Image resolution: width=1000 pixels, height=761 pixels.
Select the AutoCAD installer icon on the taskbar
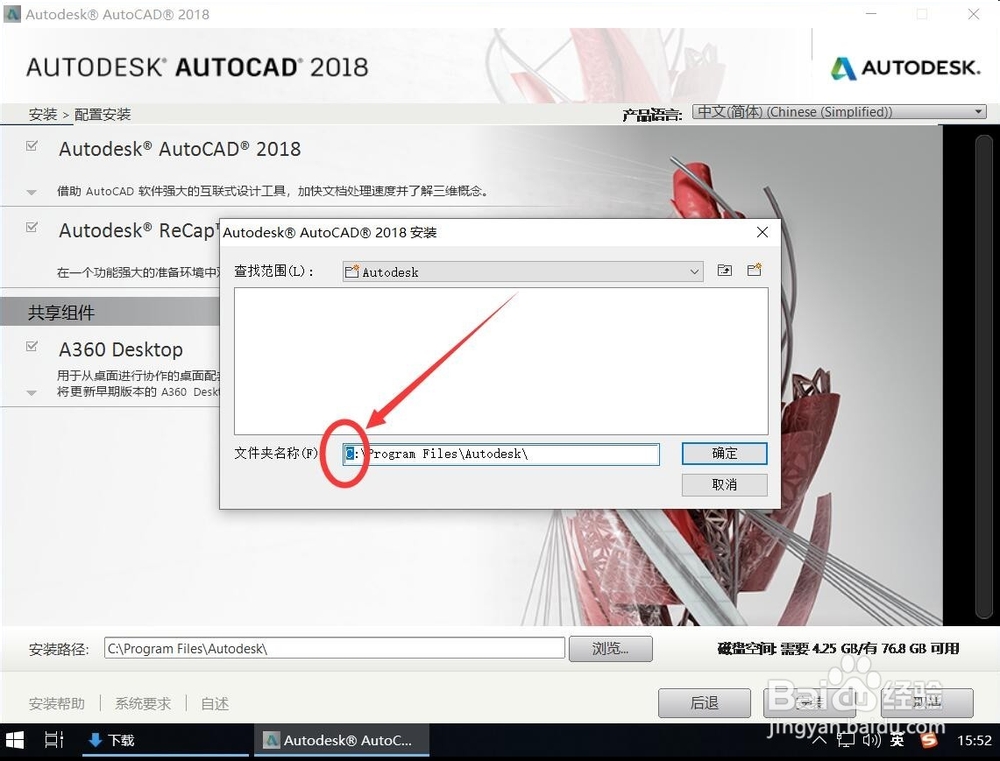340,740
